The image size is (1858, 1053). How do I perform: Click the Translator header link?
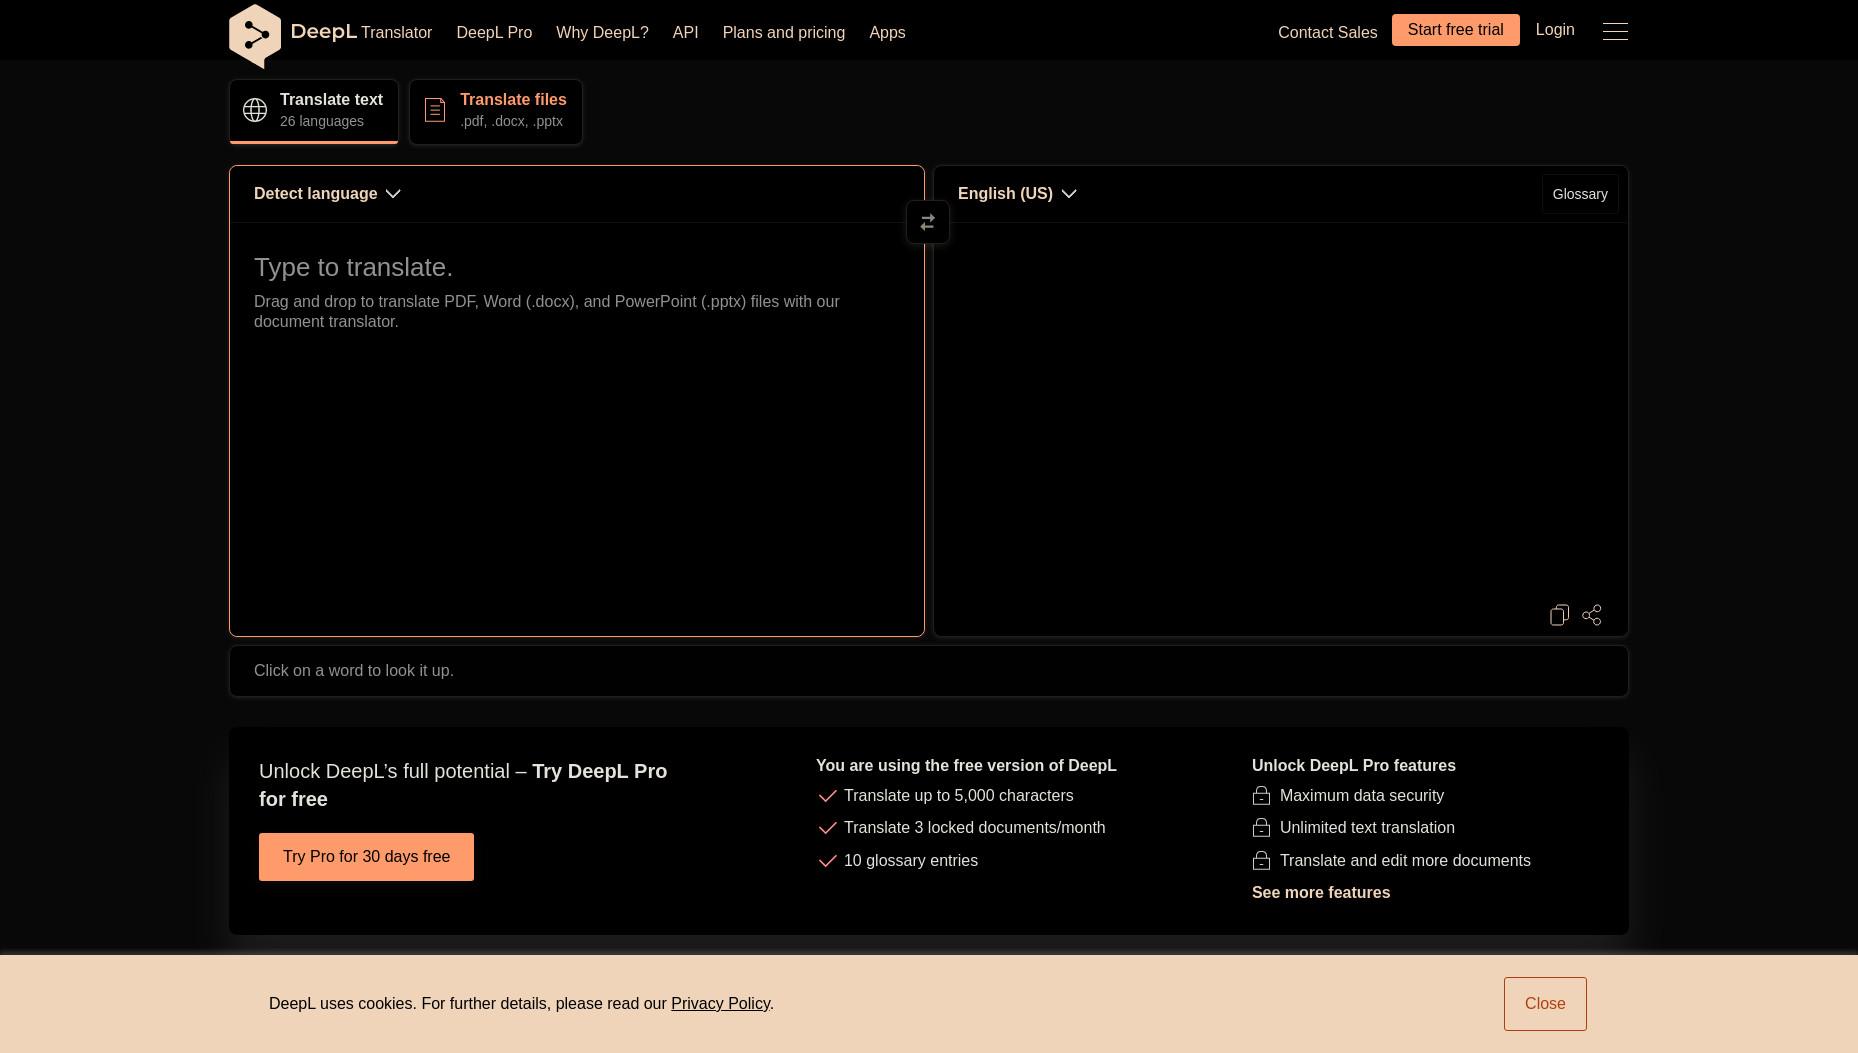click(x=396, y=33)
